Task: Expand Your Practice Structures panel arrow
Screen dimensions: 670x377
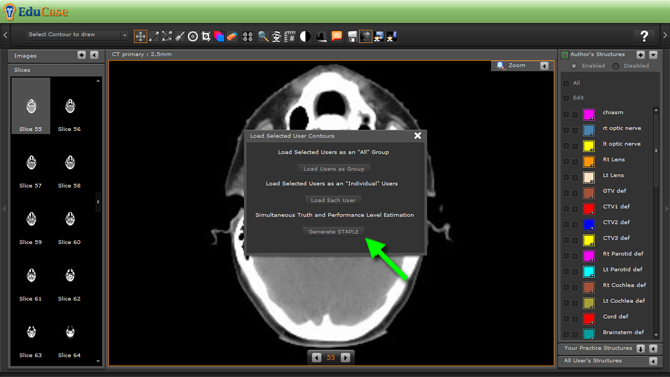Action: pyautogui.click(x=653, y=348)
